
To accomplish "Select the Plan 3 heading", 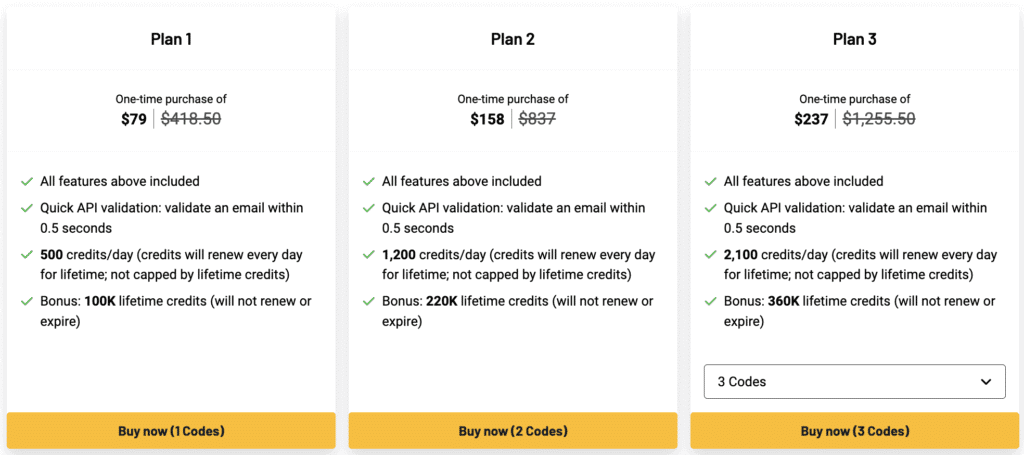I will click(x=855, y=40).
